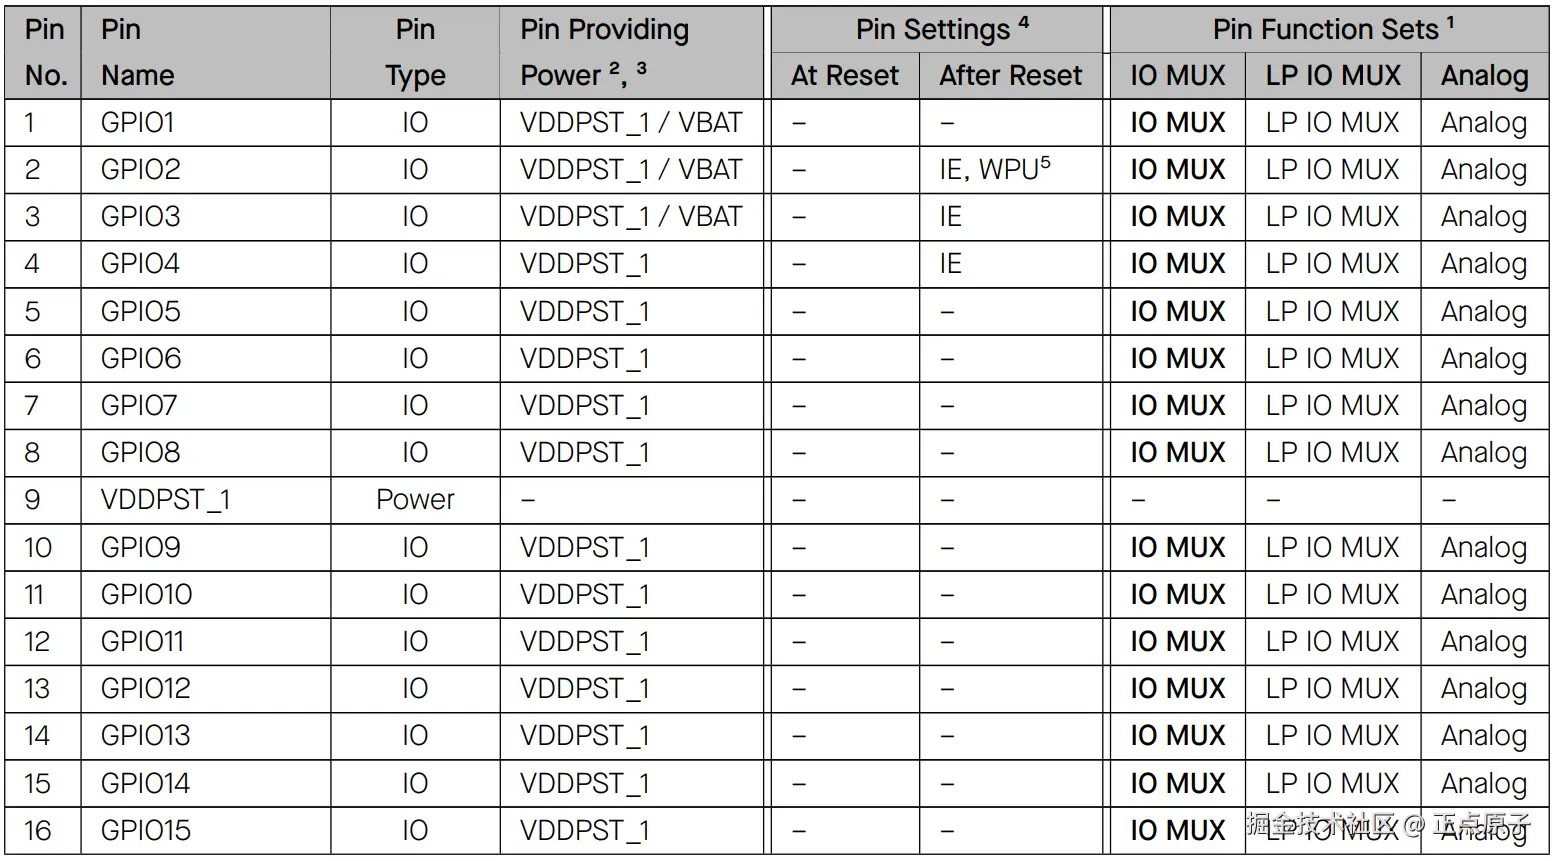Click the IE, WPU after reset entry
This screenshot has height=861, width=1555.
point(994,170)
